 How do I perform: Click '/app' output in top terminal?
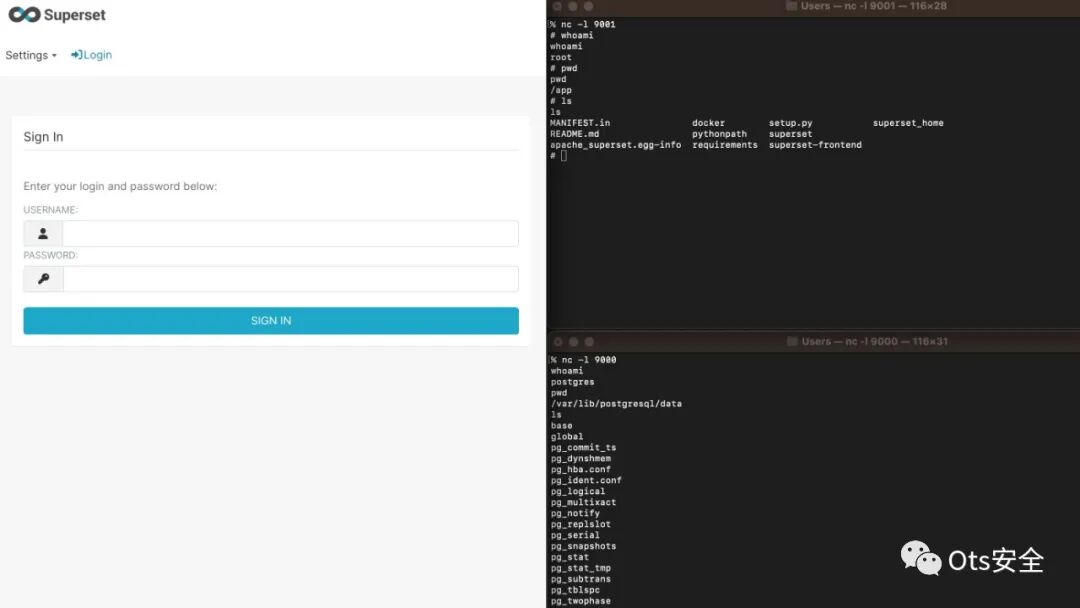tap(561, 90)
